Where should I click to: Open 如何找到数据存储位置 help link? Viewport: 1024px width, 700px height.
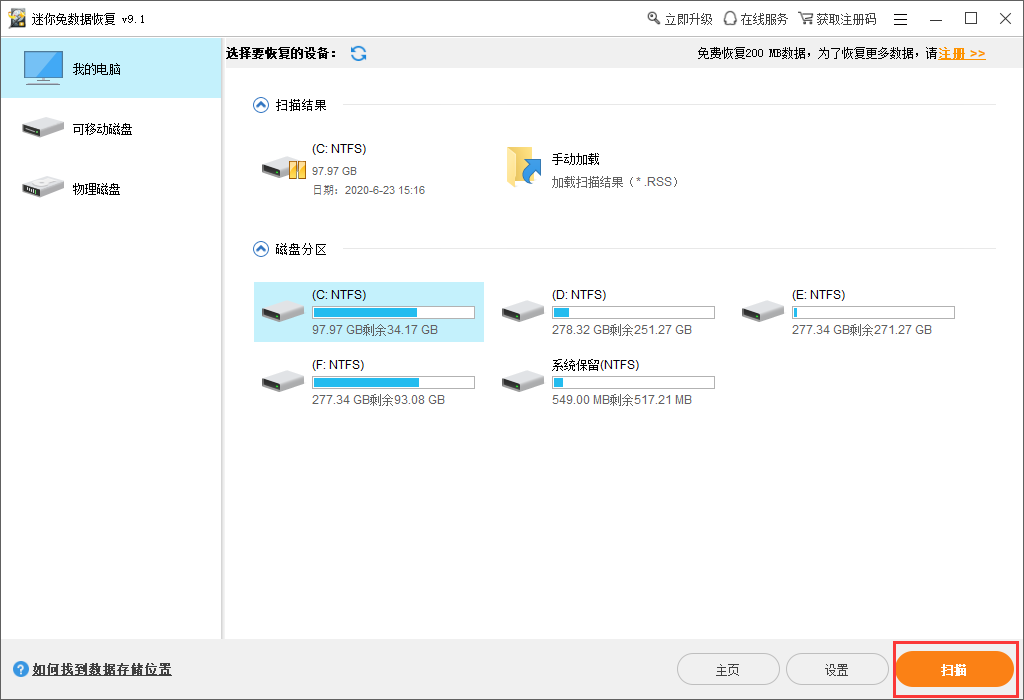point(102,669)
